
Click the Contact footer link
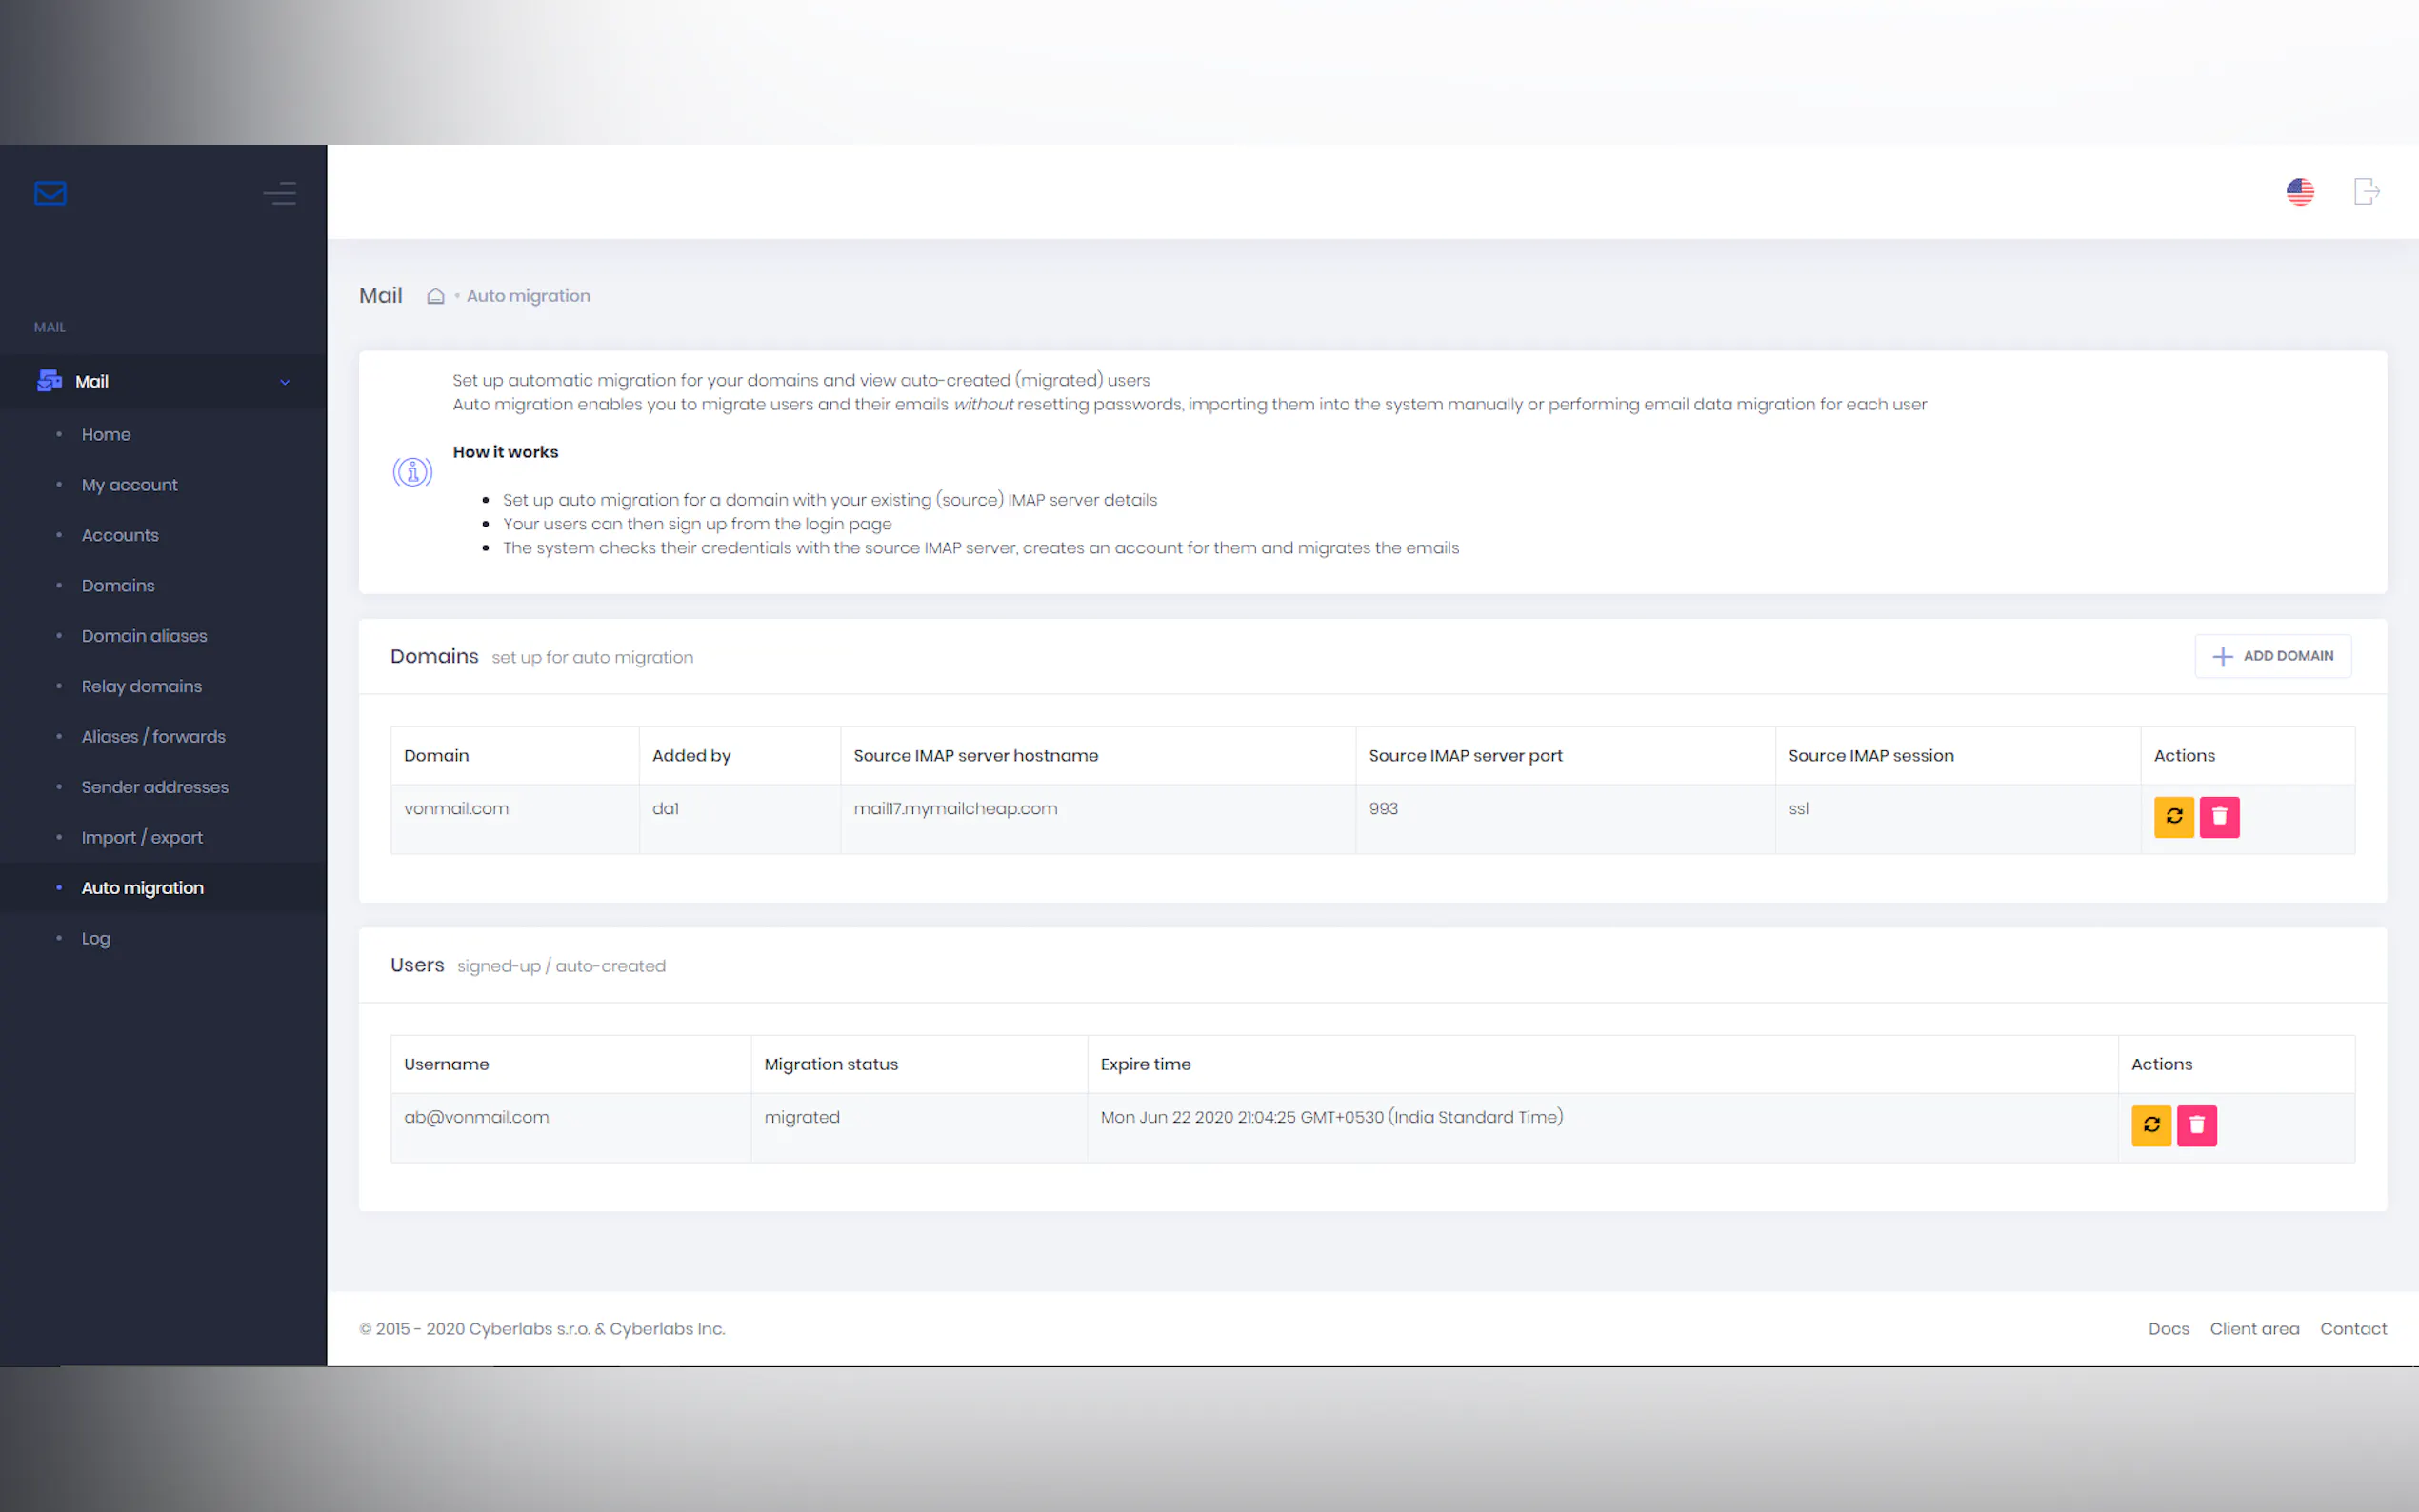2353,1329
